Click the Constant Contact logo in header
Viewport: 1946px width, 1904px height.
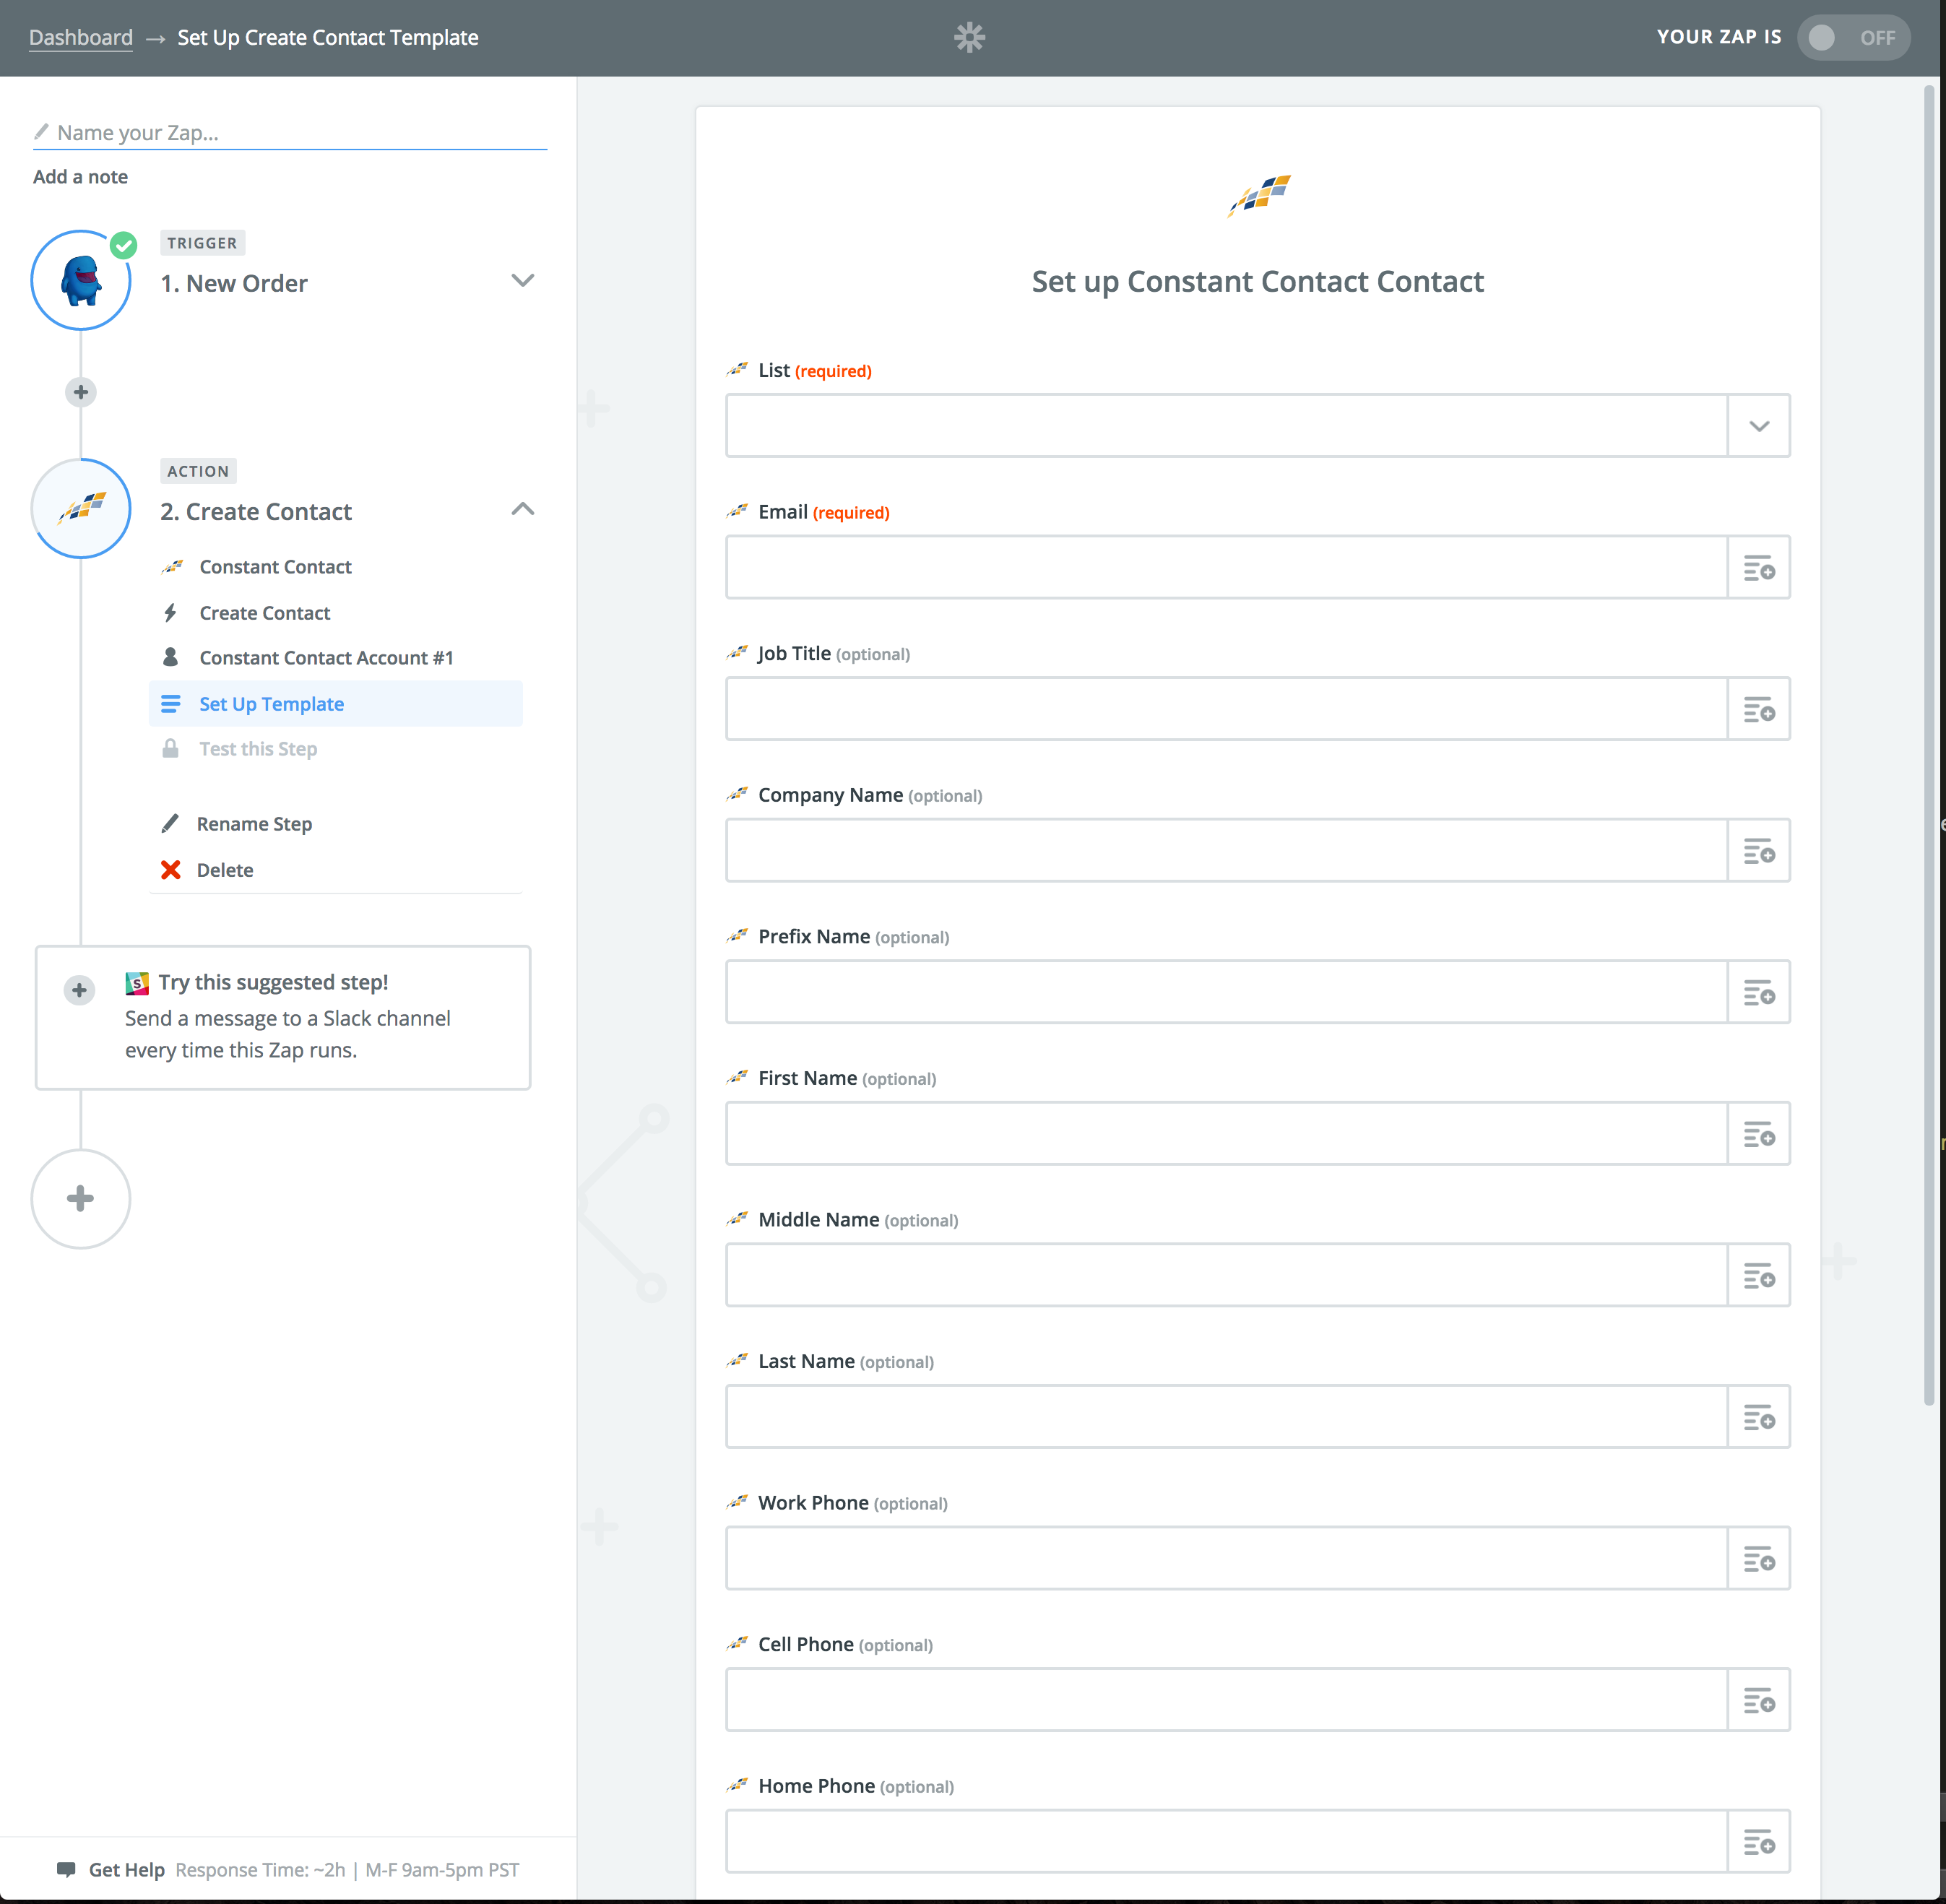[x=1259, y=195]
